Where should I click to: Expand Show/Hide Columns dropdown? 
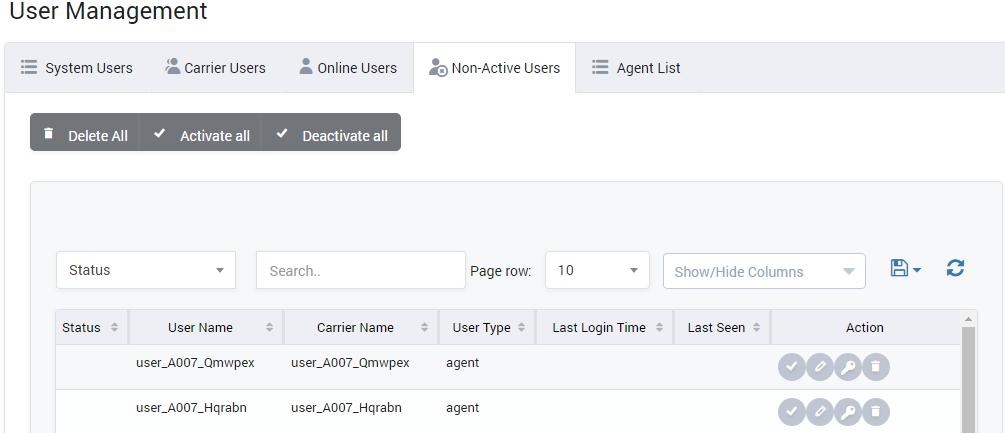(764, 271)
